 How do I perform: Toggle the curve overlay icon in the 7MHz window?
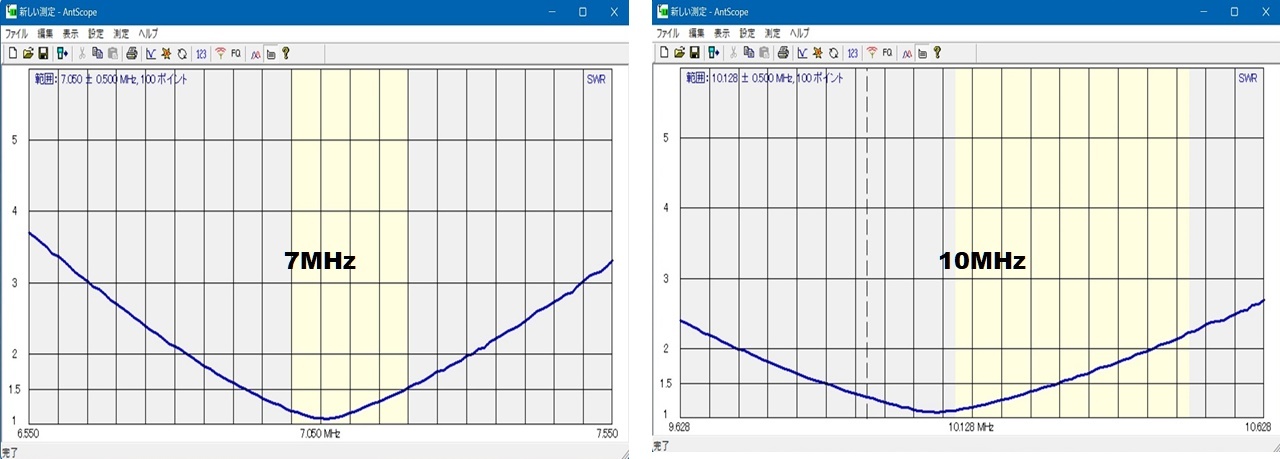coord(255,53)
